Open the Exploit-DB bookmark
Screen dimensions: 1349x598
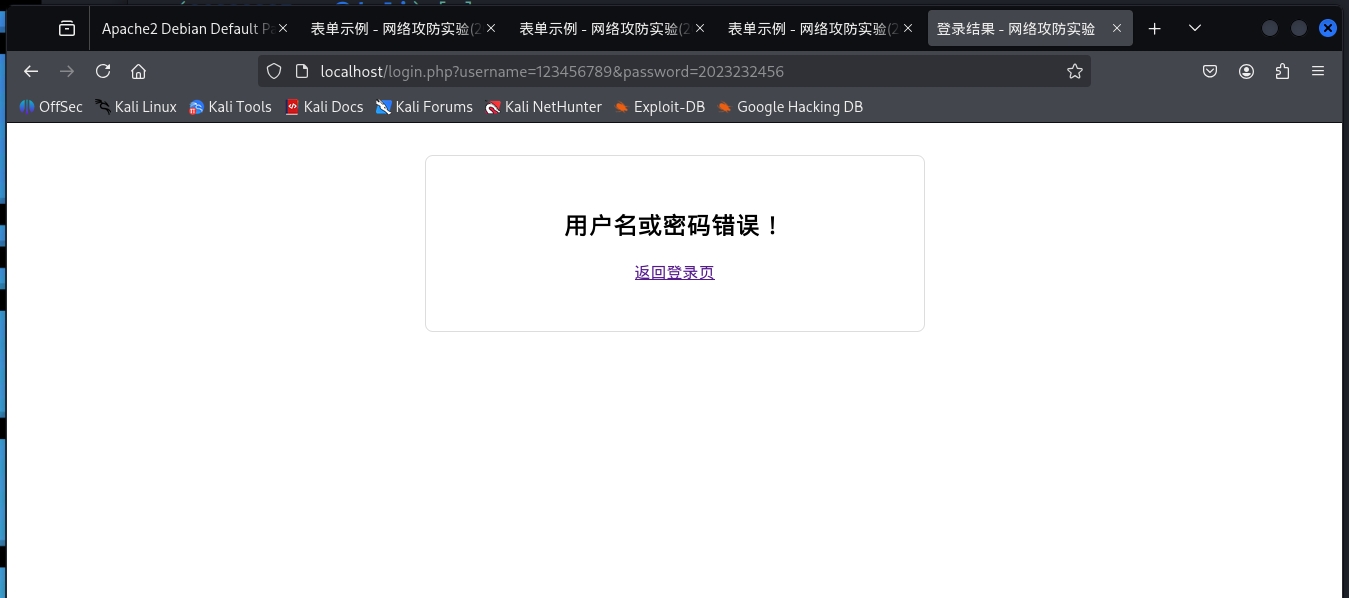(660, 107)
